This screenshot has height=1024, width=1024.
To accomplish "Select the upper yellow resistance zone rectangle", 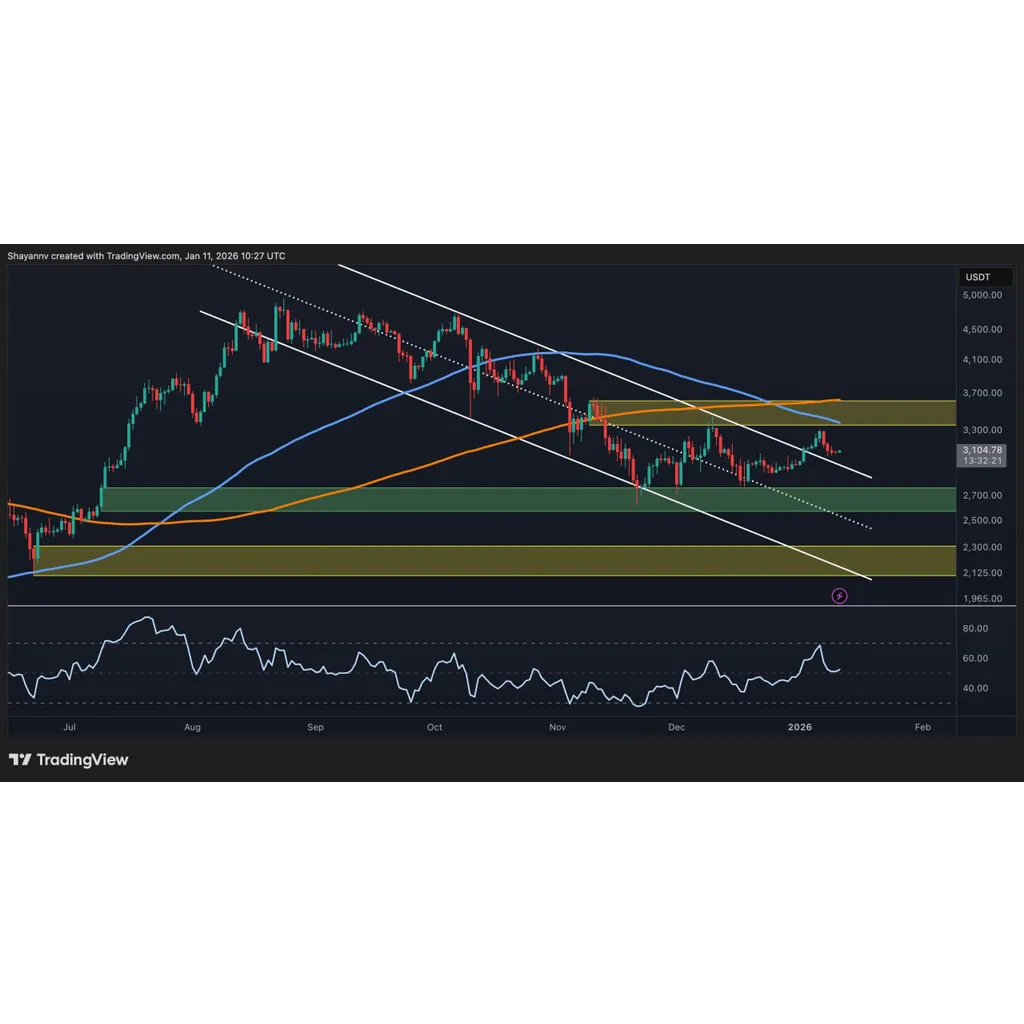I will point(772,413).
